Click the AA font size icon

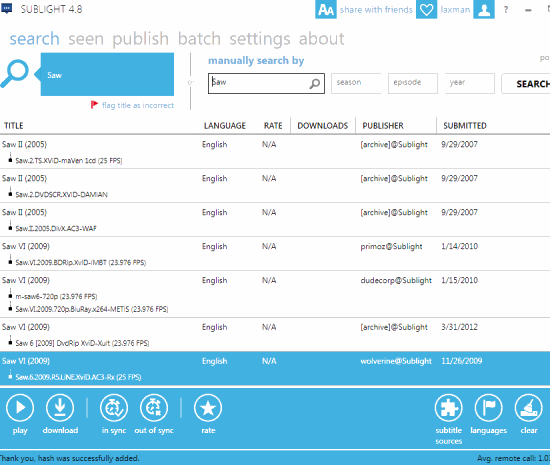326,9
